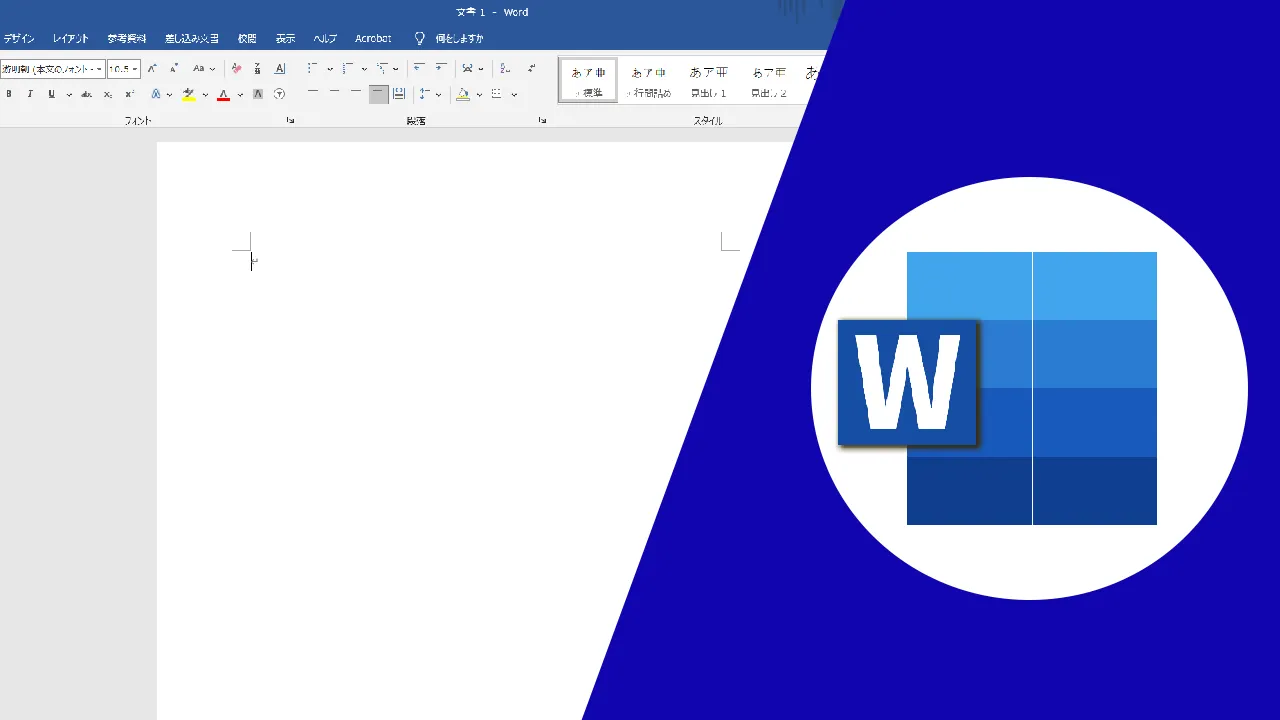Click the sort icon in paragraph group

click(505, 69)
